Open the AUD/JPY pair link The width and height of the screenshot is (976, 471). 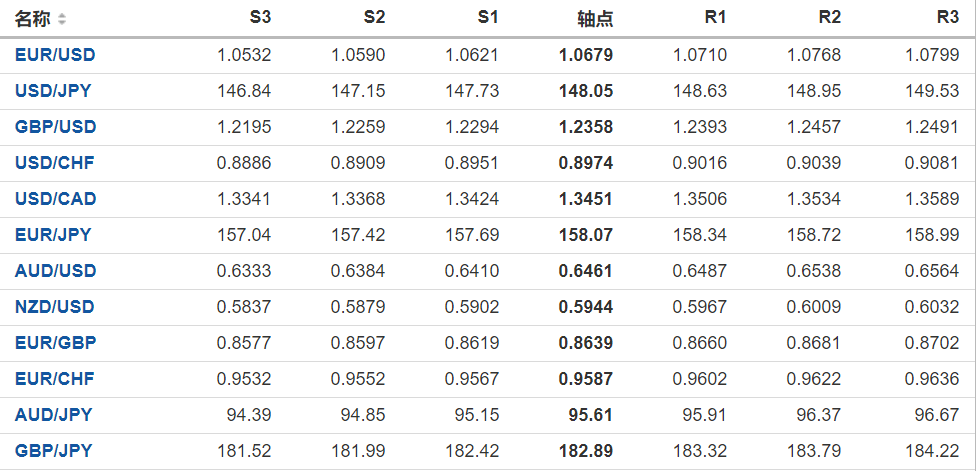pos(53,415)
